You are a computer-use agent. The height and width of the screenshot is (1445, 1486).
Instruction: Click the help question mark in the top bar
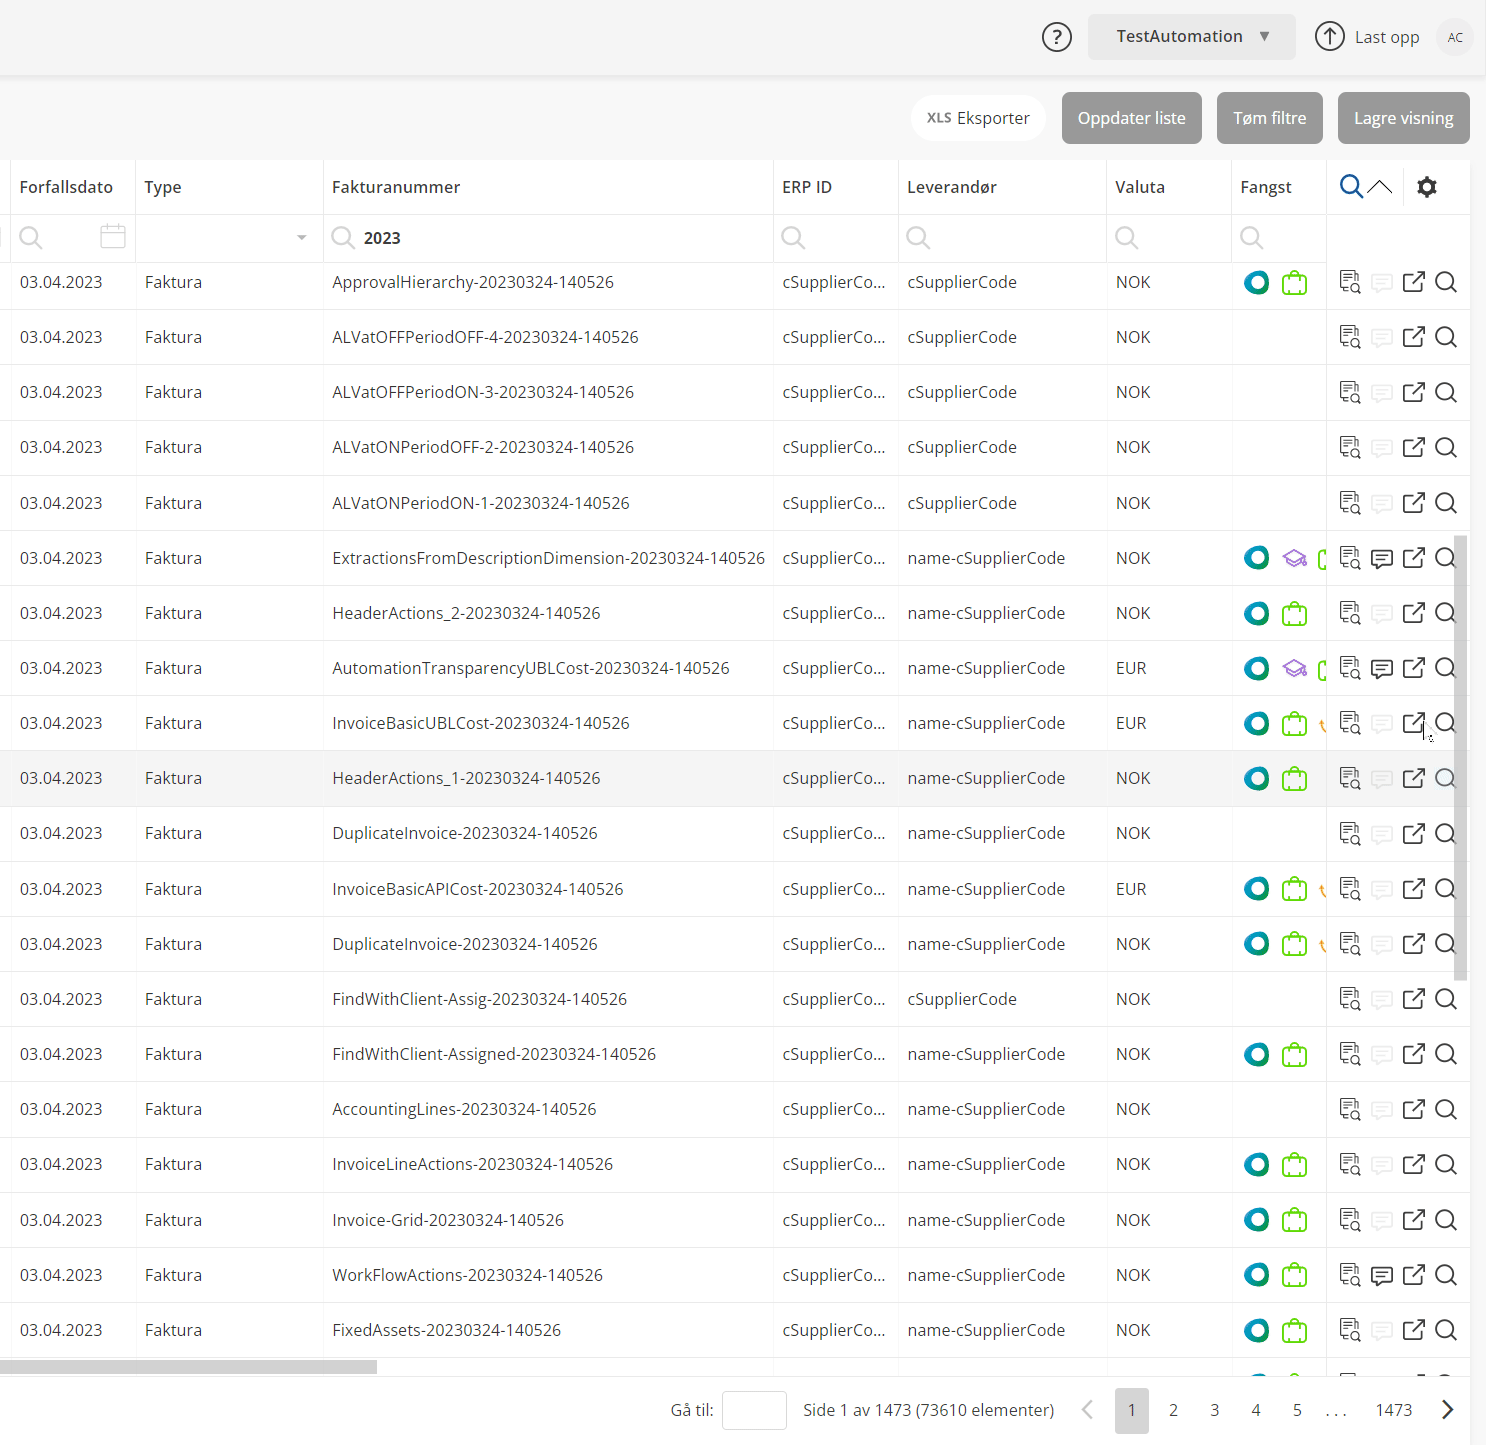tap(1056, 37)
